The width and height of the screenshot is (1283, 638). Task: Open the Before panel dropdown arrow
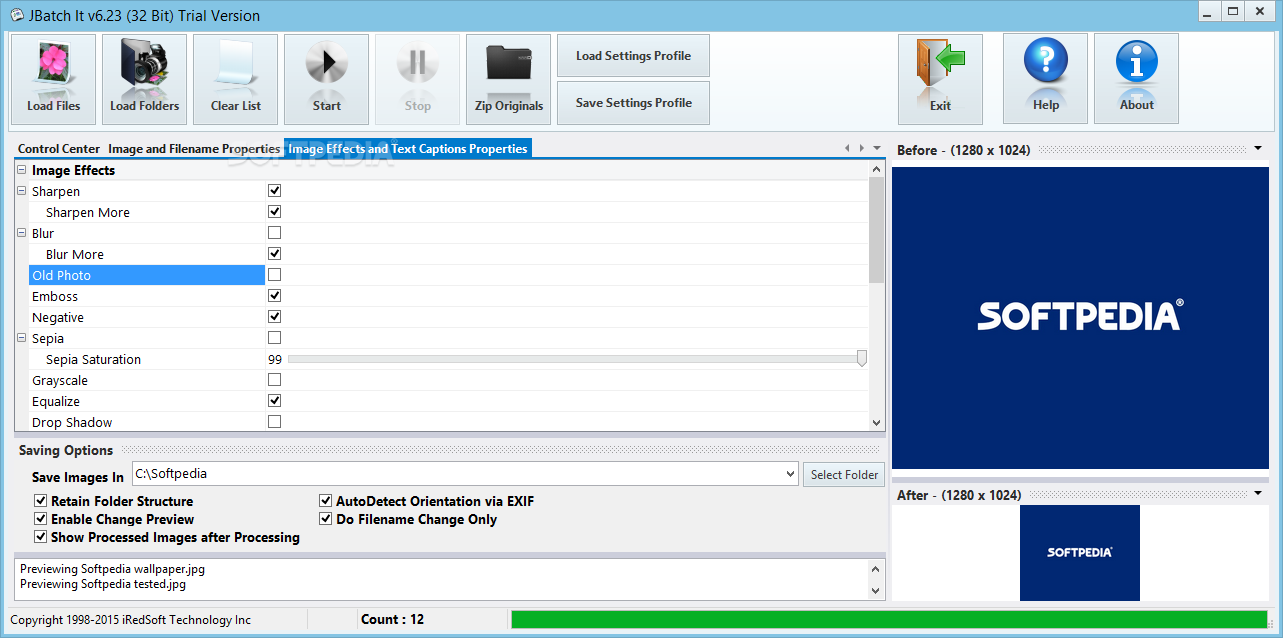1257,149
